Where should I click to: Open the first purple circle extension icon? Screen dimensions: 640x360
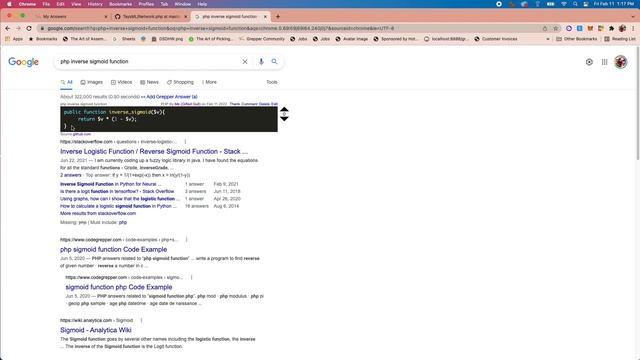click(x=569, y=28)
